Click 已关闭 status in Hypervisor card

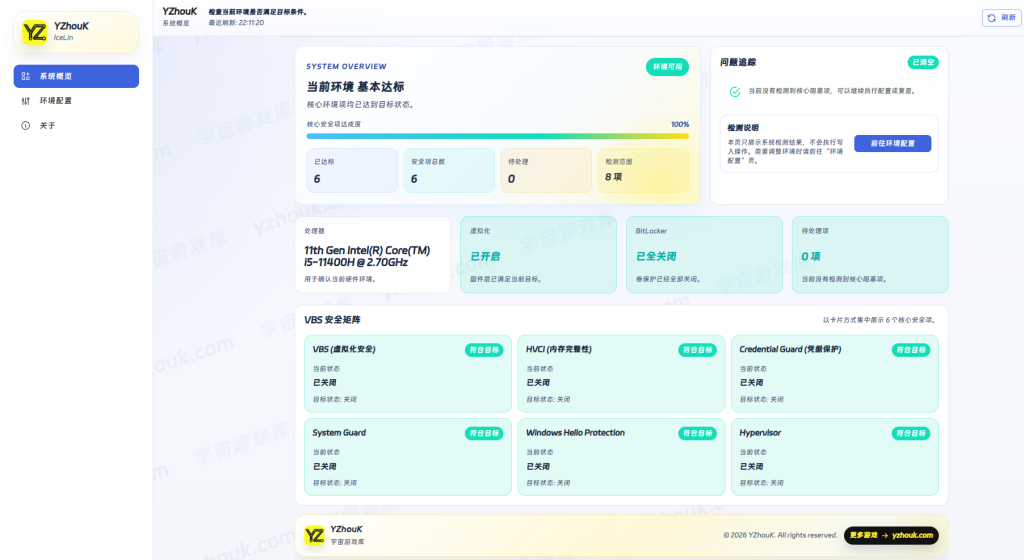tap(751, 467)
